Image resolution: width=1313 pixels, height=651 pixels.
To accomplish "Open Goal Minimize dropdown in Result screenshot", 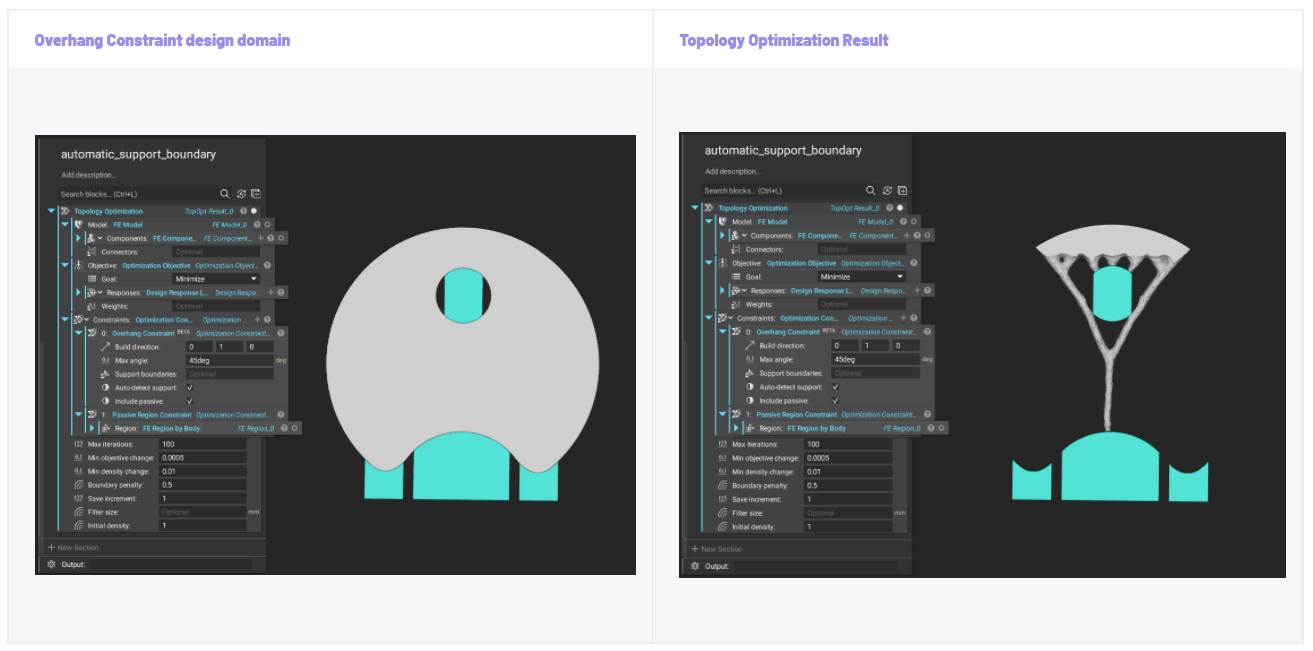I will point(861,276).
